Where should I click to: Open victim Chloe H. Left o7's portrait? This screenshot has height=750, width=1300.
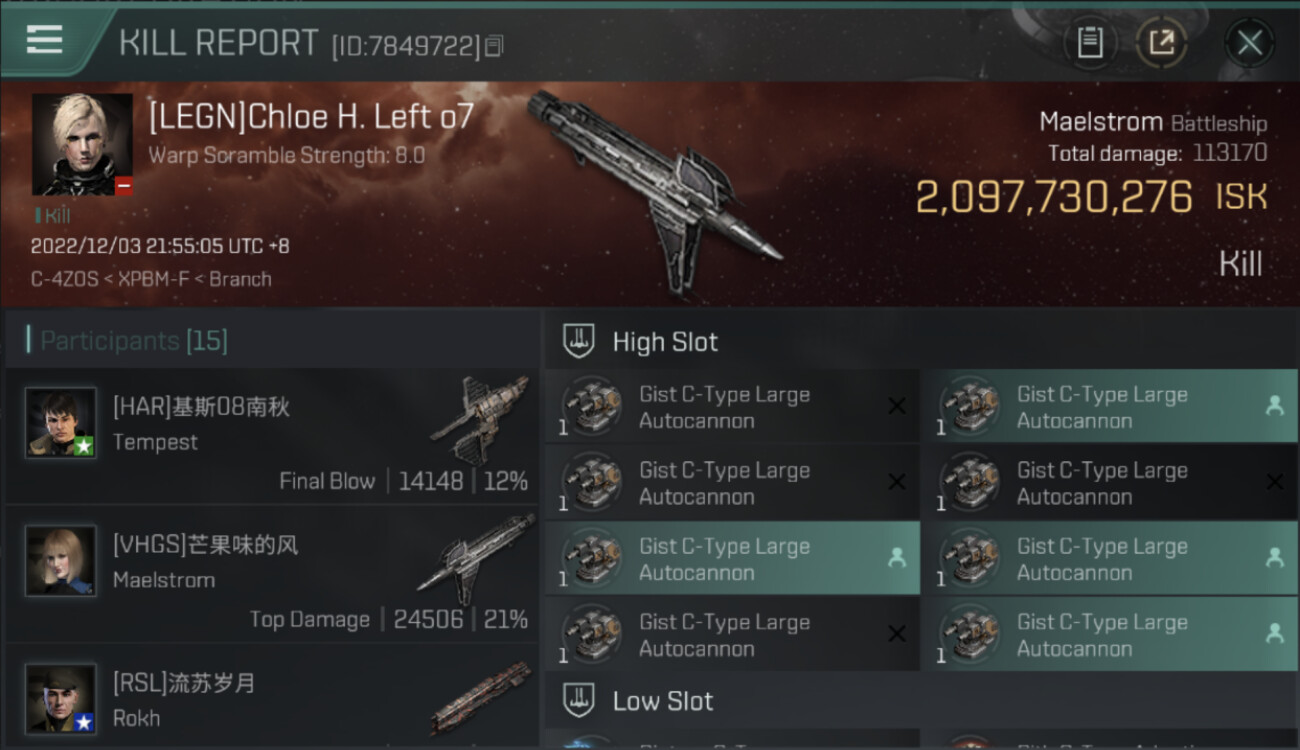coord(82,144)
